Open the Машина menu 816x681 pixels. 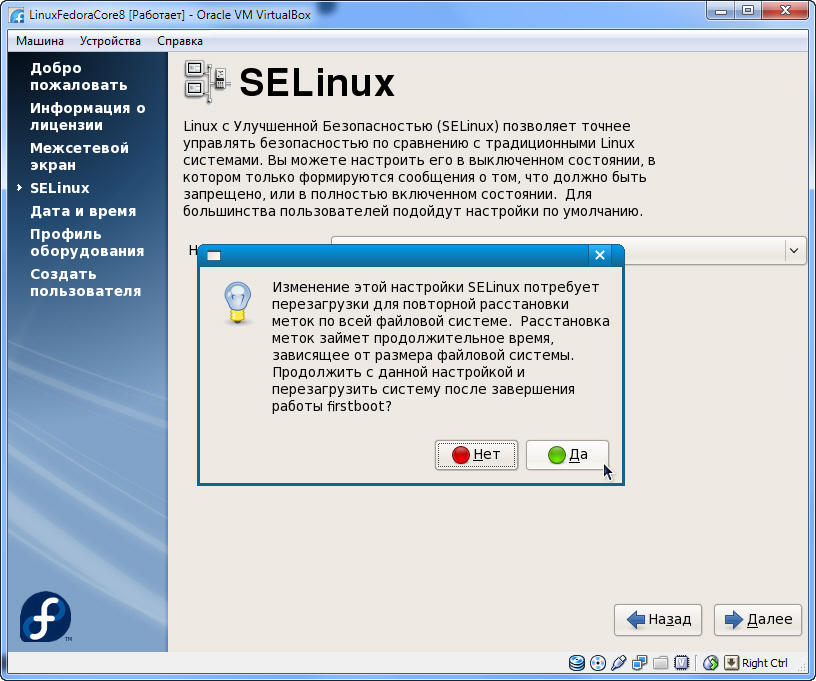pyautogui.click(x=40, y=41)
